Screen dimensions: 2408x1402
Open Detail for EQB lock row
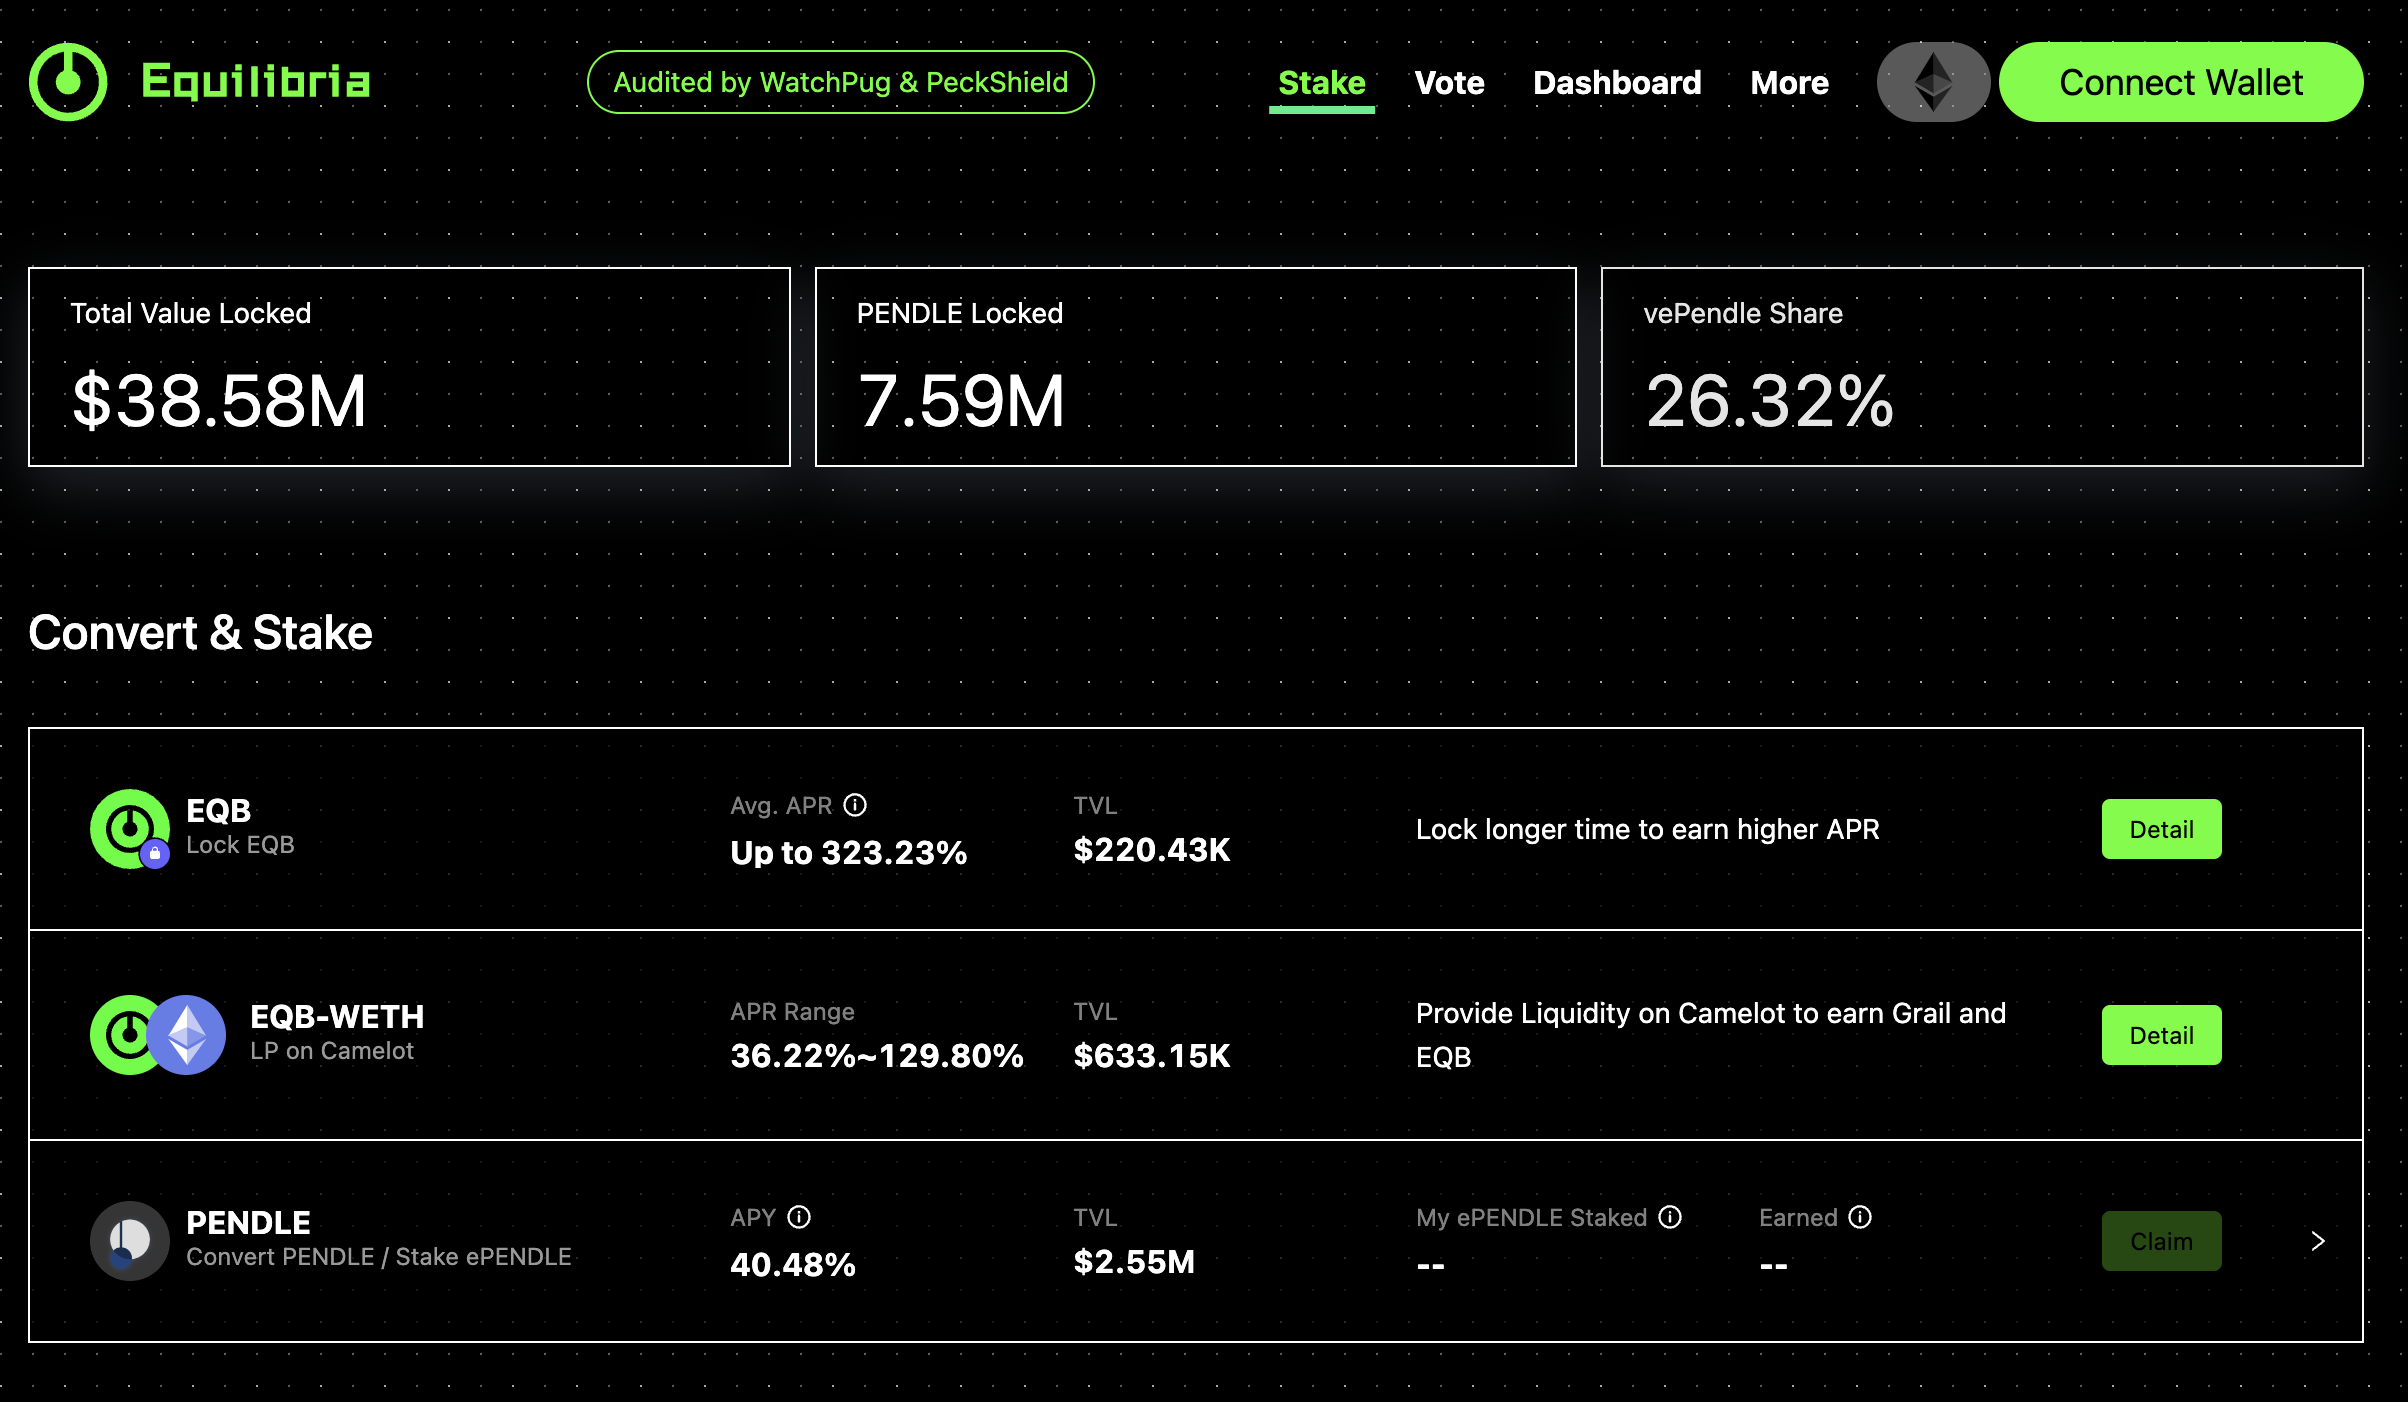coord(2161,829)
